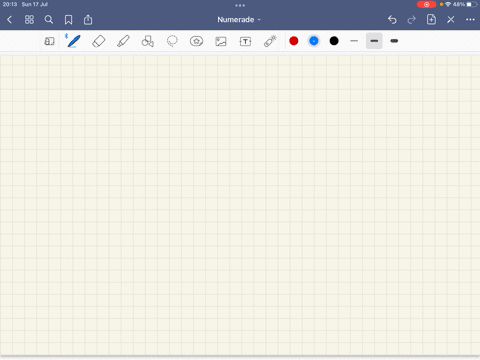This screenshot has width=480, height=360.
Task: Close the document with the X icon
Action: [451, 20]
